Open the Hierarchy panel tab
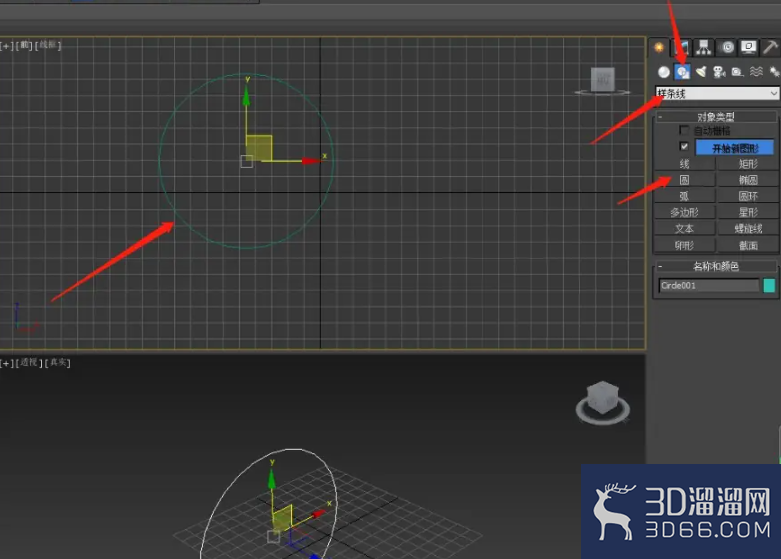Image resolution: width=781 pixels, height=559 pixels. point(704,48)
